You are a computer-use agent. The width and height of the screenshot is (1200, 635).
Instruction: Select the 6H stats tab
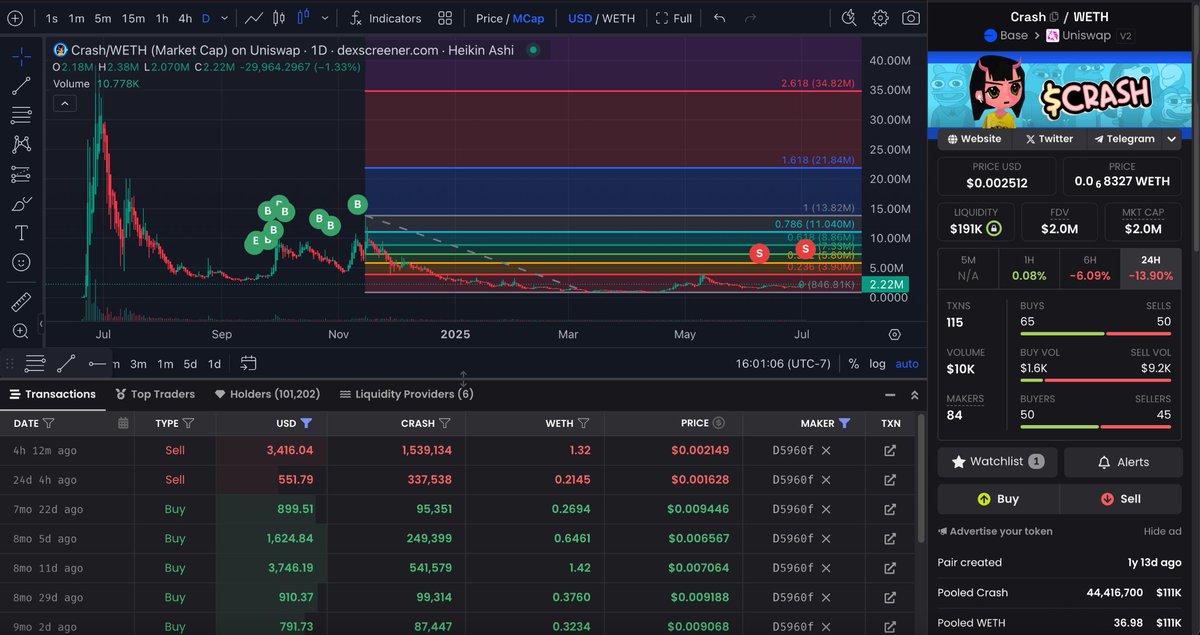click(x=1090, y=268)
